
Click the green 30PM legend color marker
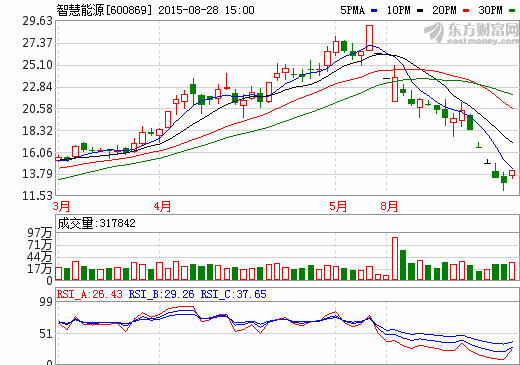pyautogui.click(x=512, y=11)
